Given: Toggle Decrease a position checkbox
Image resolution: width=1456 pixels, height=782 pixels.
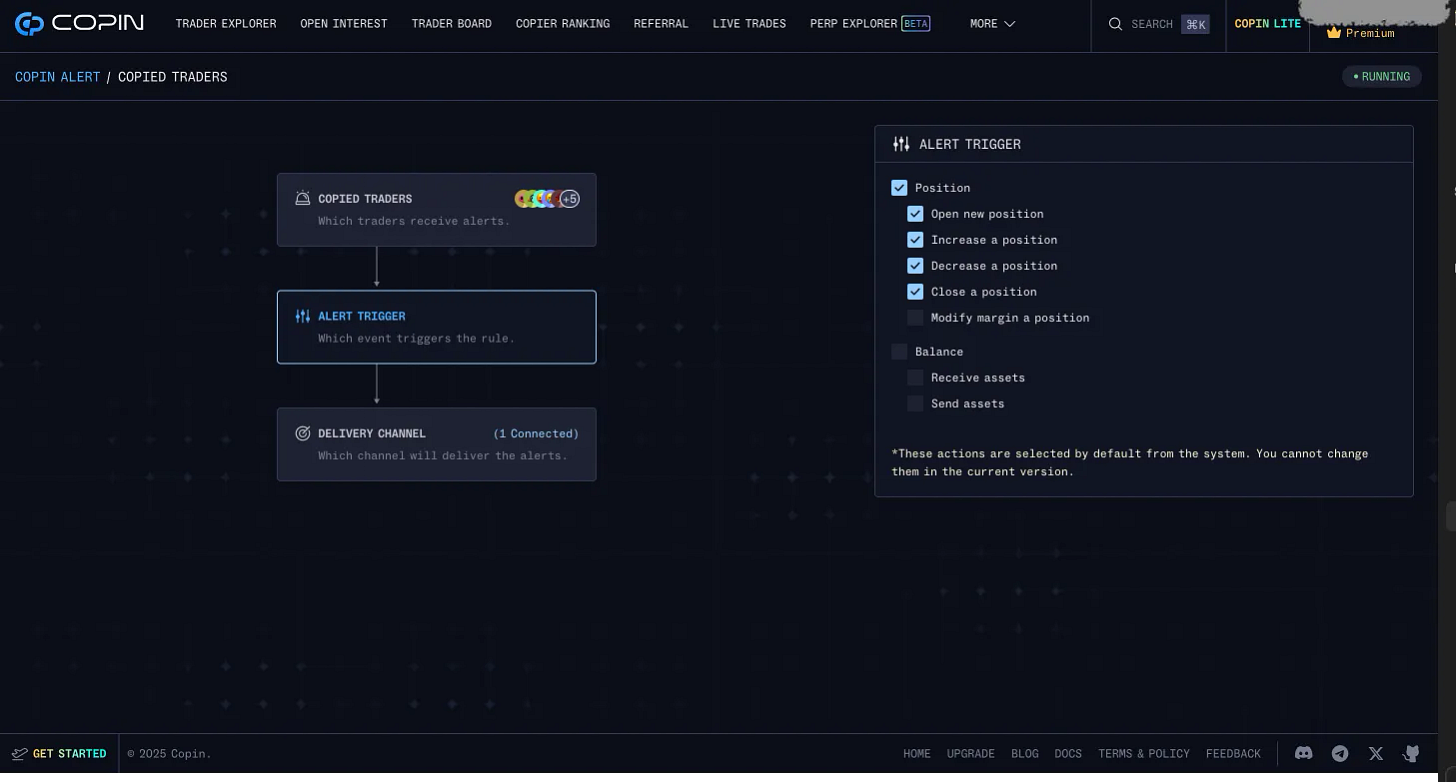Looking at the screenshot, I should point(915,266).
